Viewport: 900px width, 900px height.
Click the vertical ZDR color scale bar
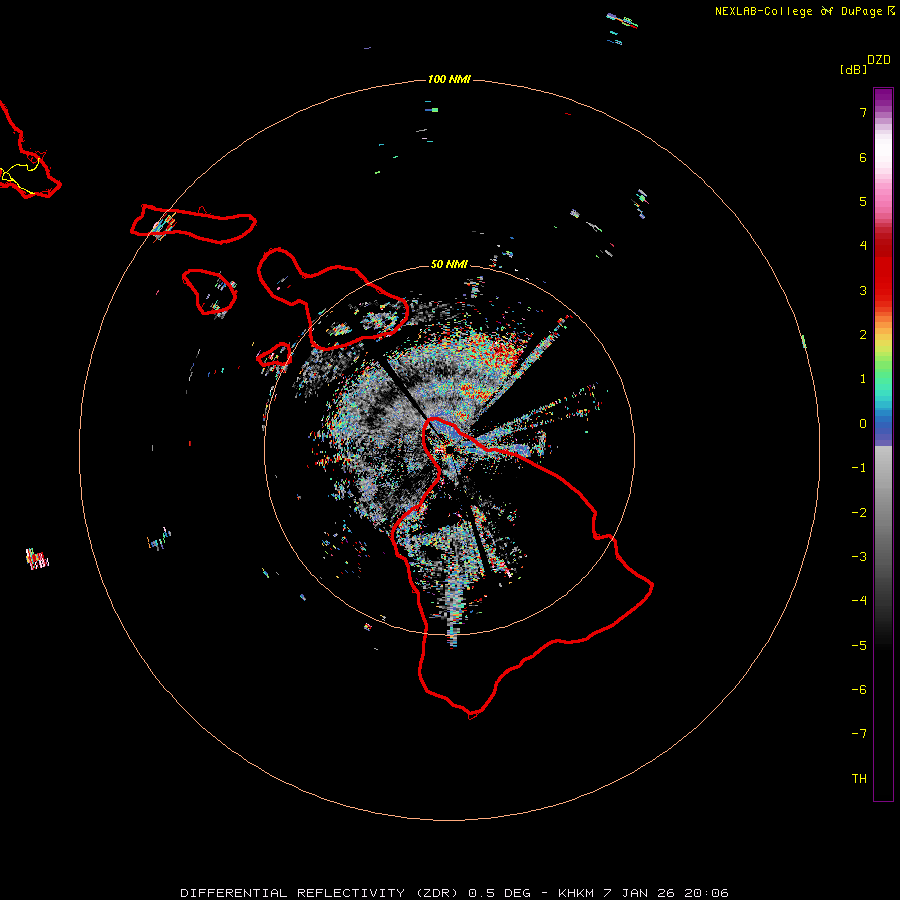883,444
